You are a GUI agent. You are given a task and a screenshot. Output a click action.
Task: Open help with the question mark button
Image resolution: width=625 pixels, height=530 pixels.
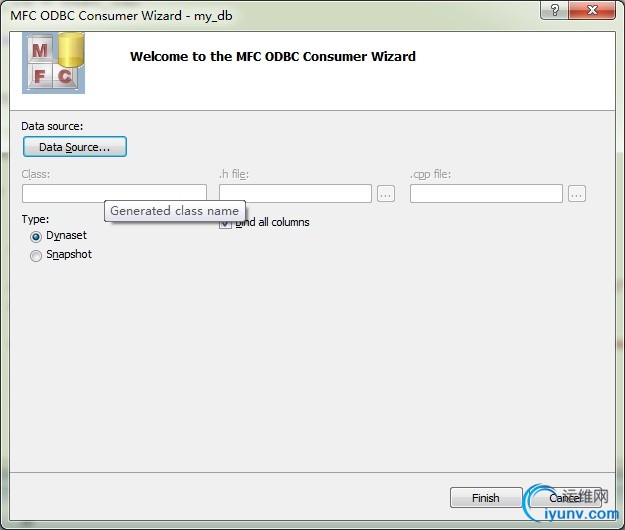click(554, 10)
